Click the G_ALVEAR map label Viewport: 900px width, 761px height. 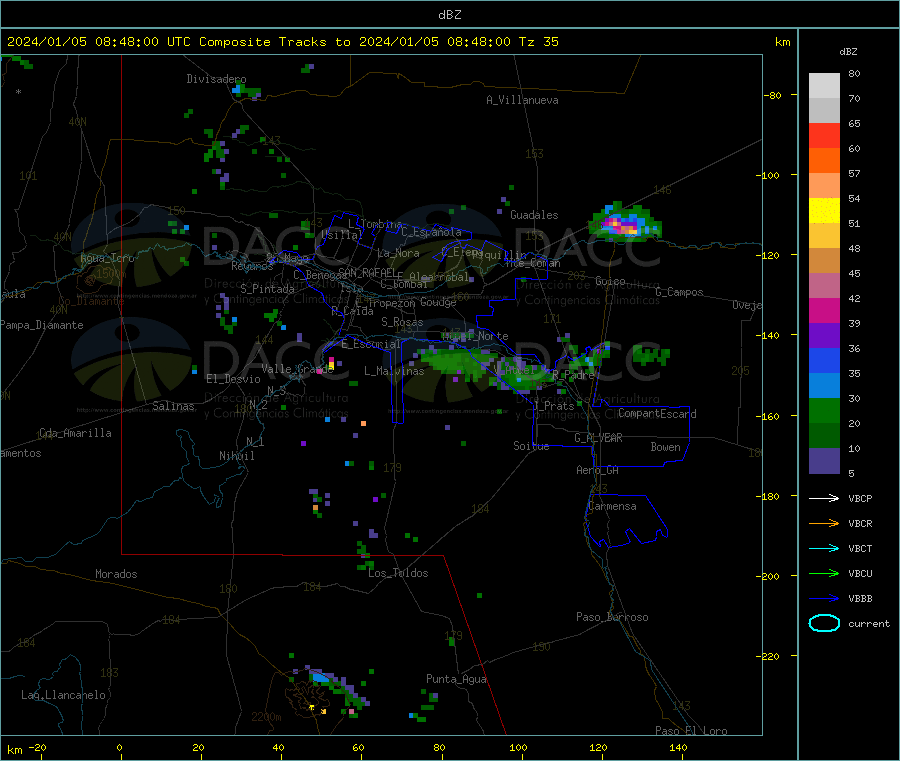click(x=598, y=438)
